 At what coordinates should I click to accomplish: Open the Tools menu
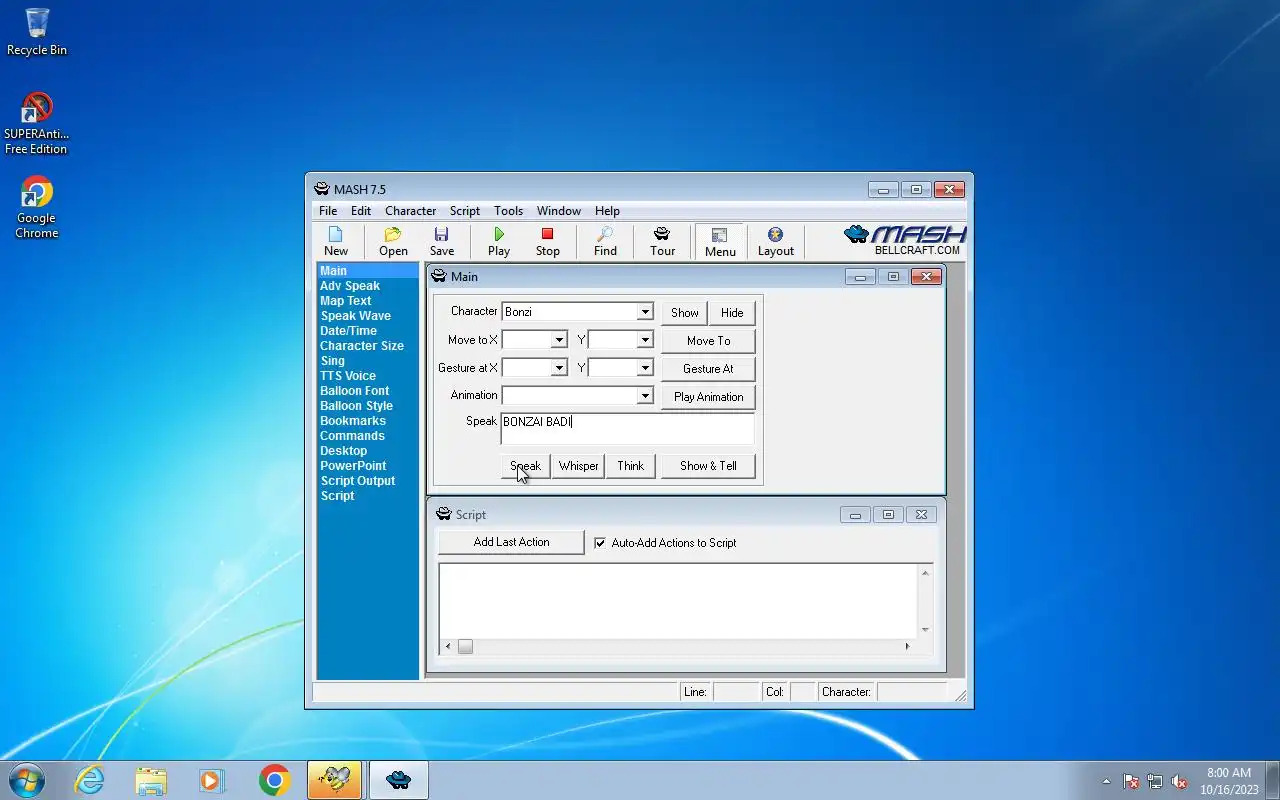[x=508, y=211]
